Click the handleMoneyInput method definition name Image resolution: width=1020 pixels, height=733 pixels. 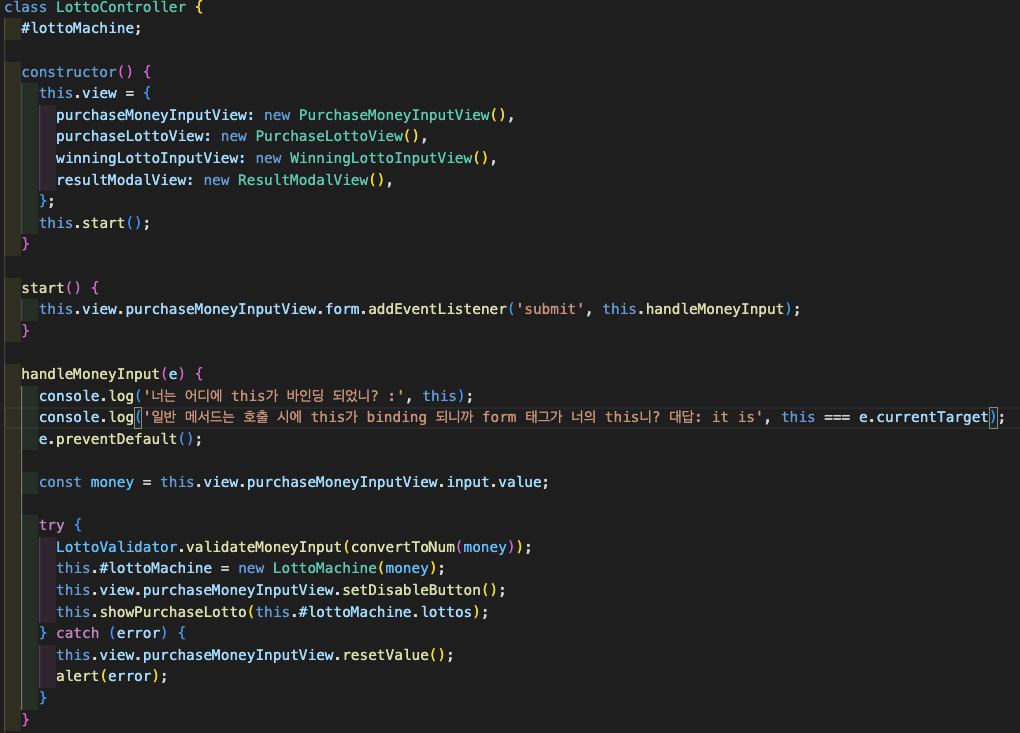(92, 374)
